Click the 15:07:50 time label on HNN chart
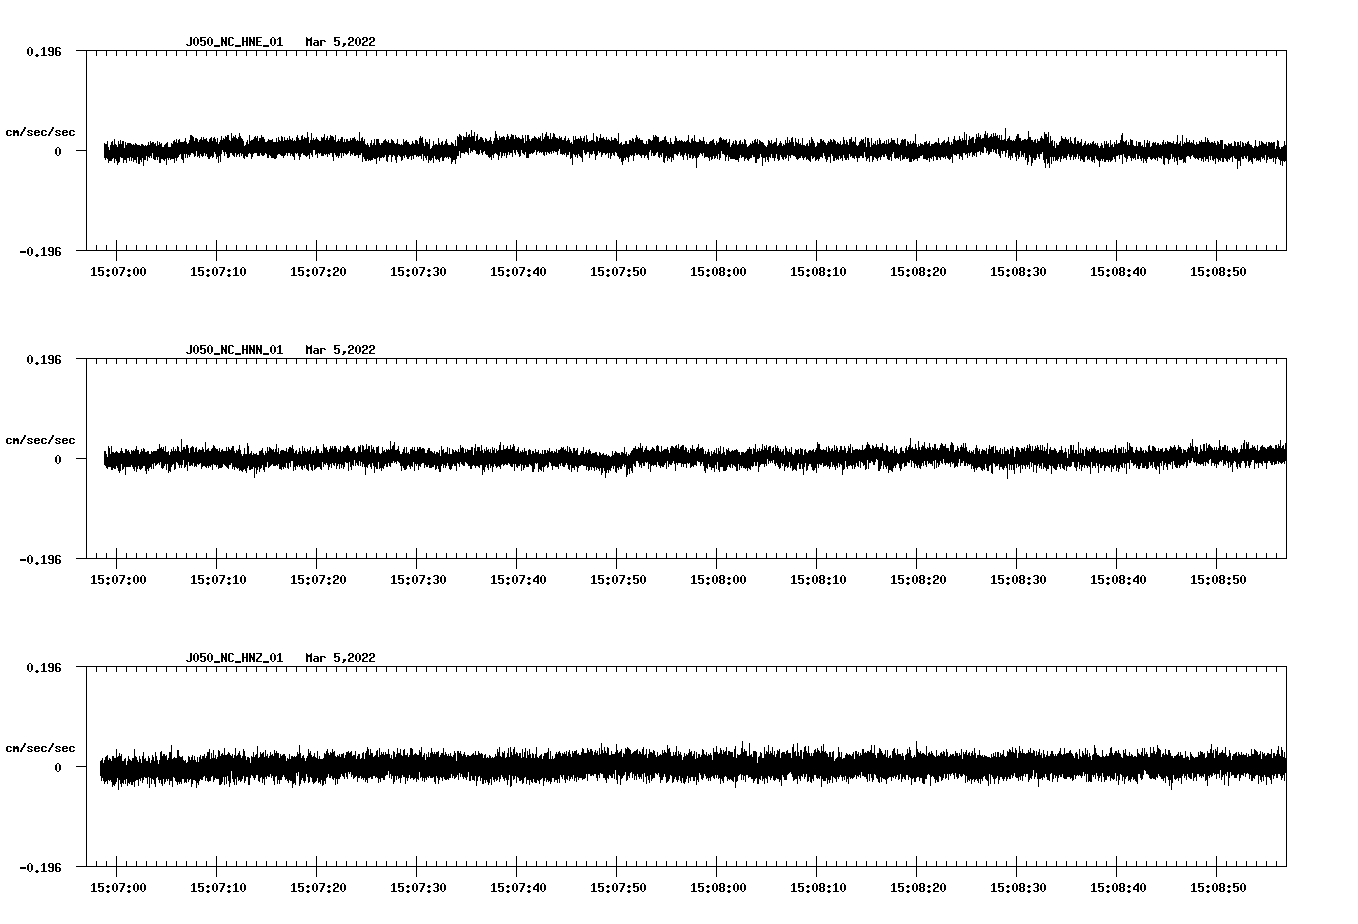1358x924 pixels. [x=618, y=580]
